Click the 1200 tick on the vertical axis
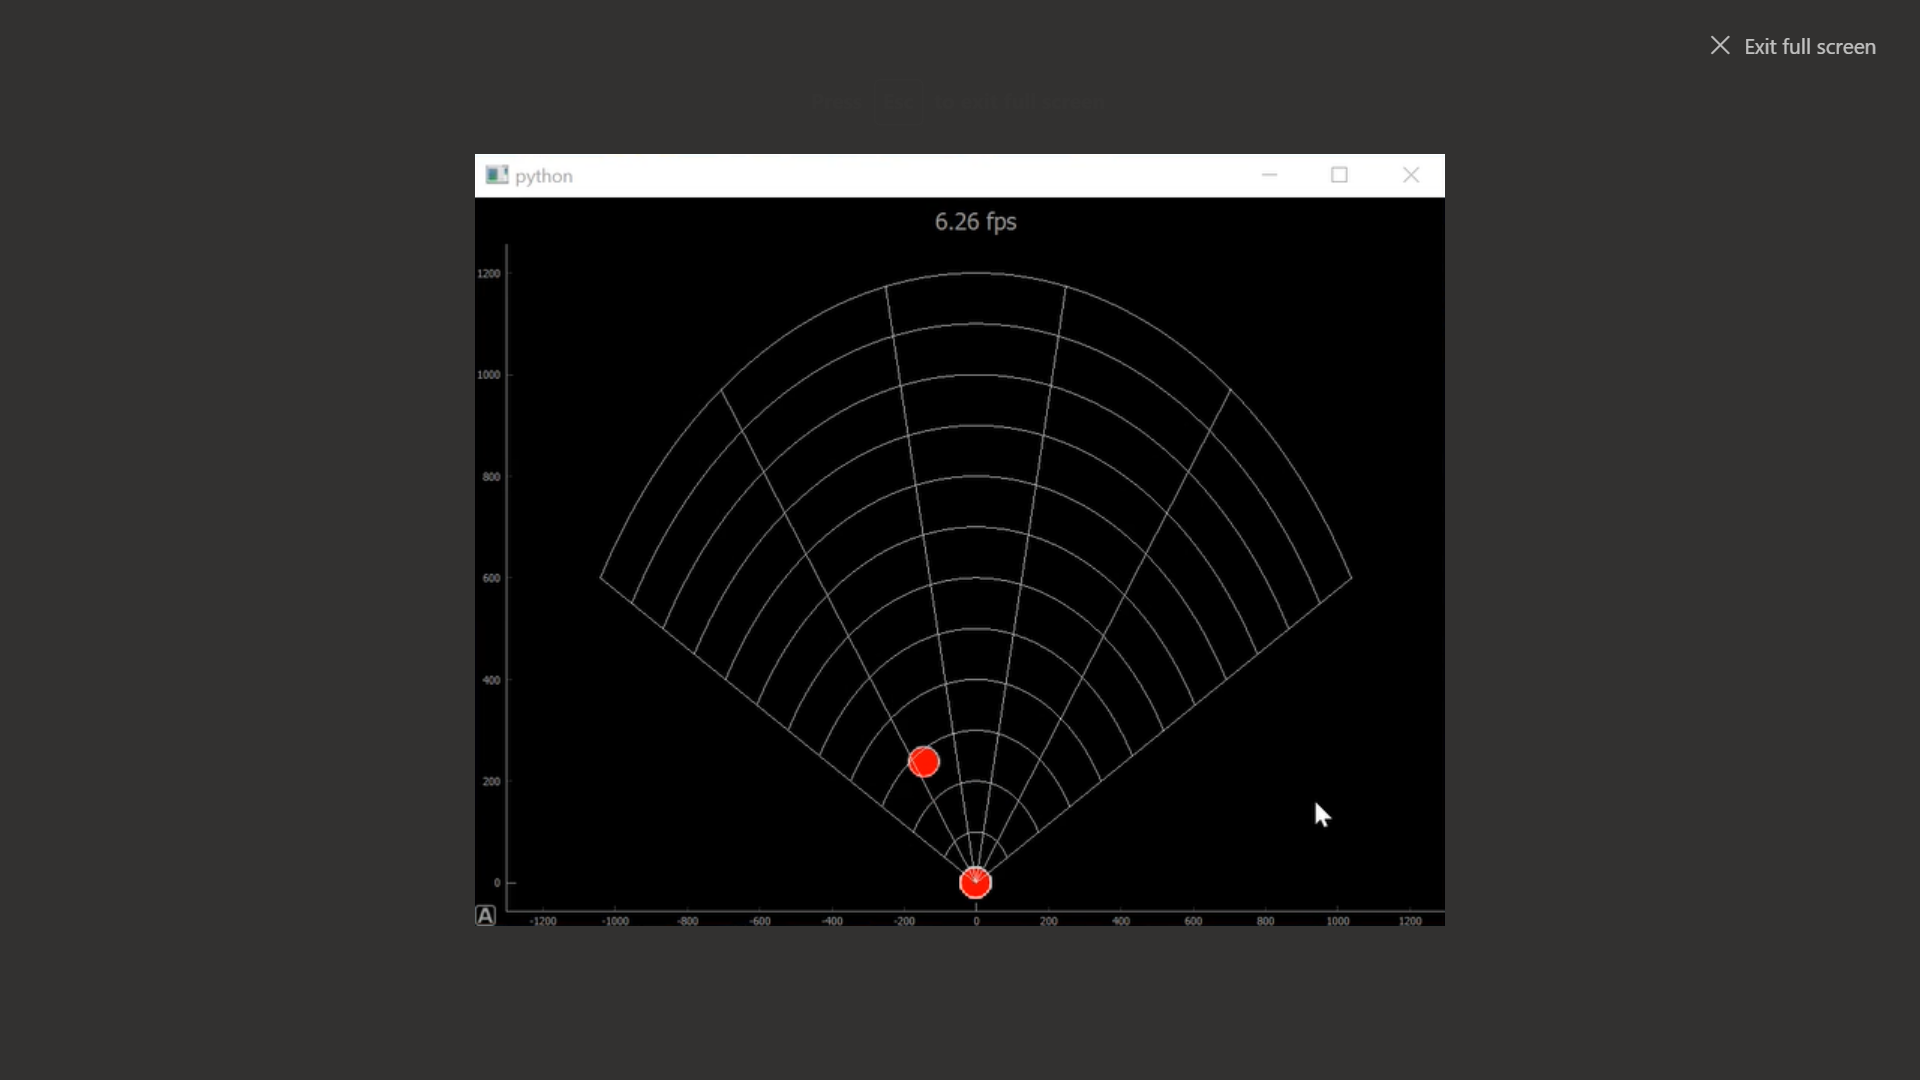1920x1080 pixels. (x=488, y=274)
